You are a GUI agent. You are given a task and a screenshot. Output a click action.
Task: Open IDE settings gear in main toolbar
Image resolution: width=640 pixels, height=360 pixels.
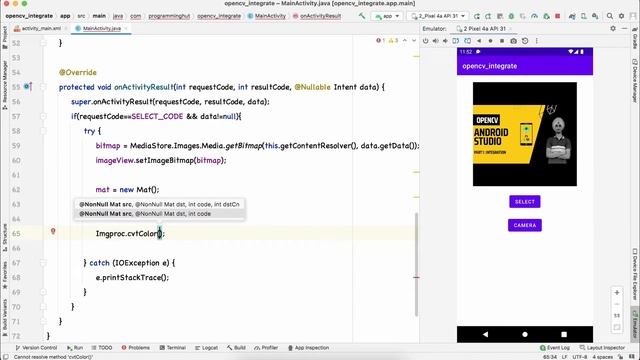click(x=621, y=16)
